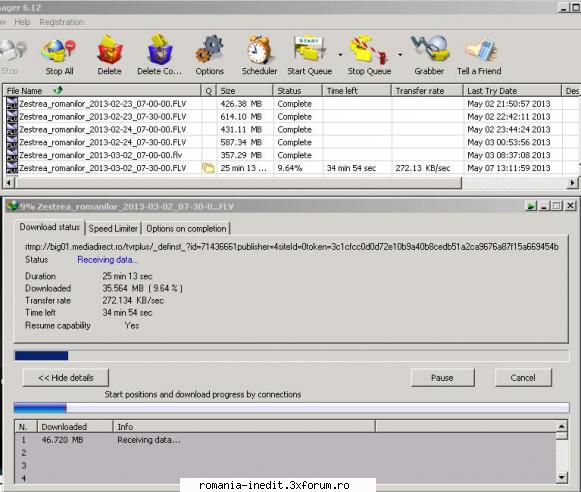This screenshot has height=492, width=581.
Task: Click right arrow of file list scrollbar
Action: (572, 183)
